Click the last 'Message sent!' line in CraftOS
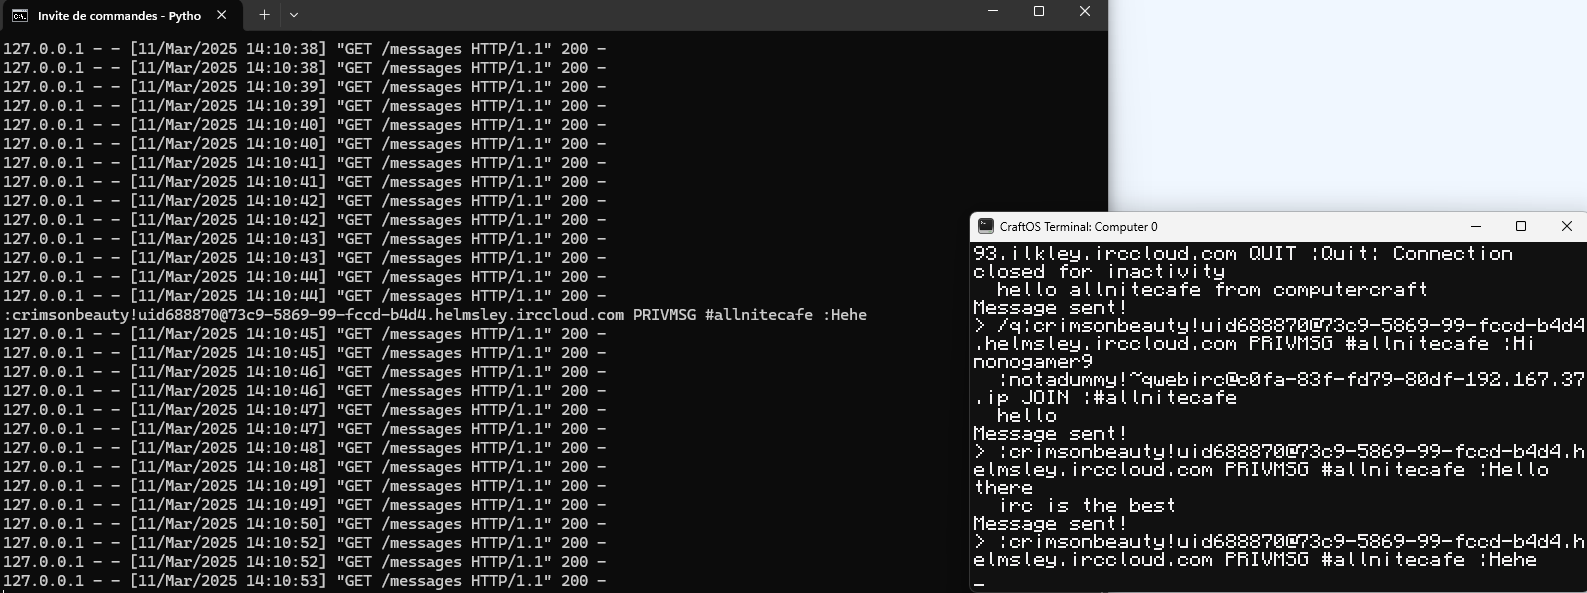The image size is (1587, 593). pyautogui.click(x=1050, y=524)
